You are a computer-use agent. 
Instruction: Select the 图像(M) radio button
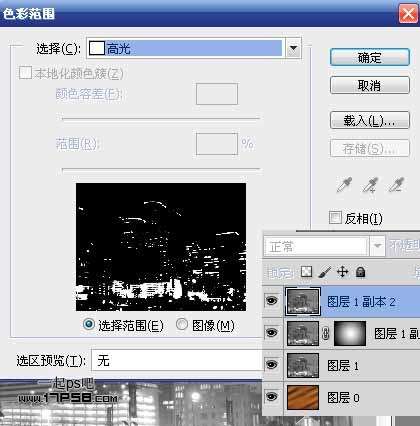[182, 324]
